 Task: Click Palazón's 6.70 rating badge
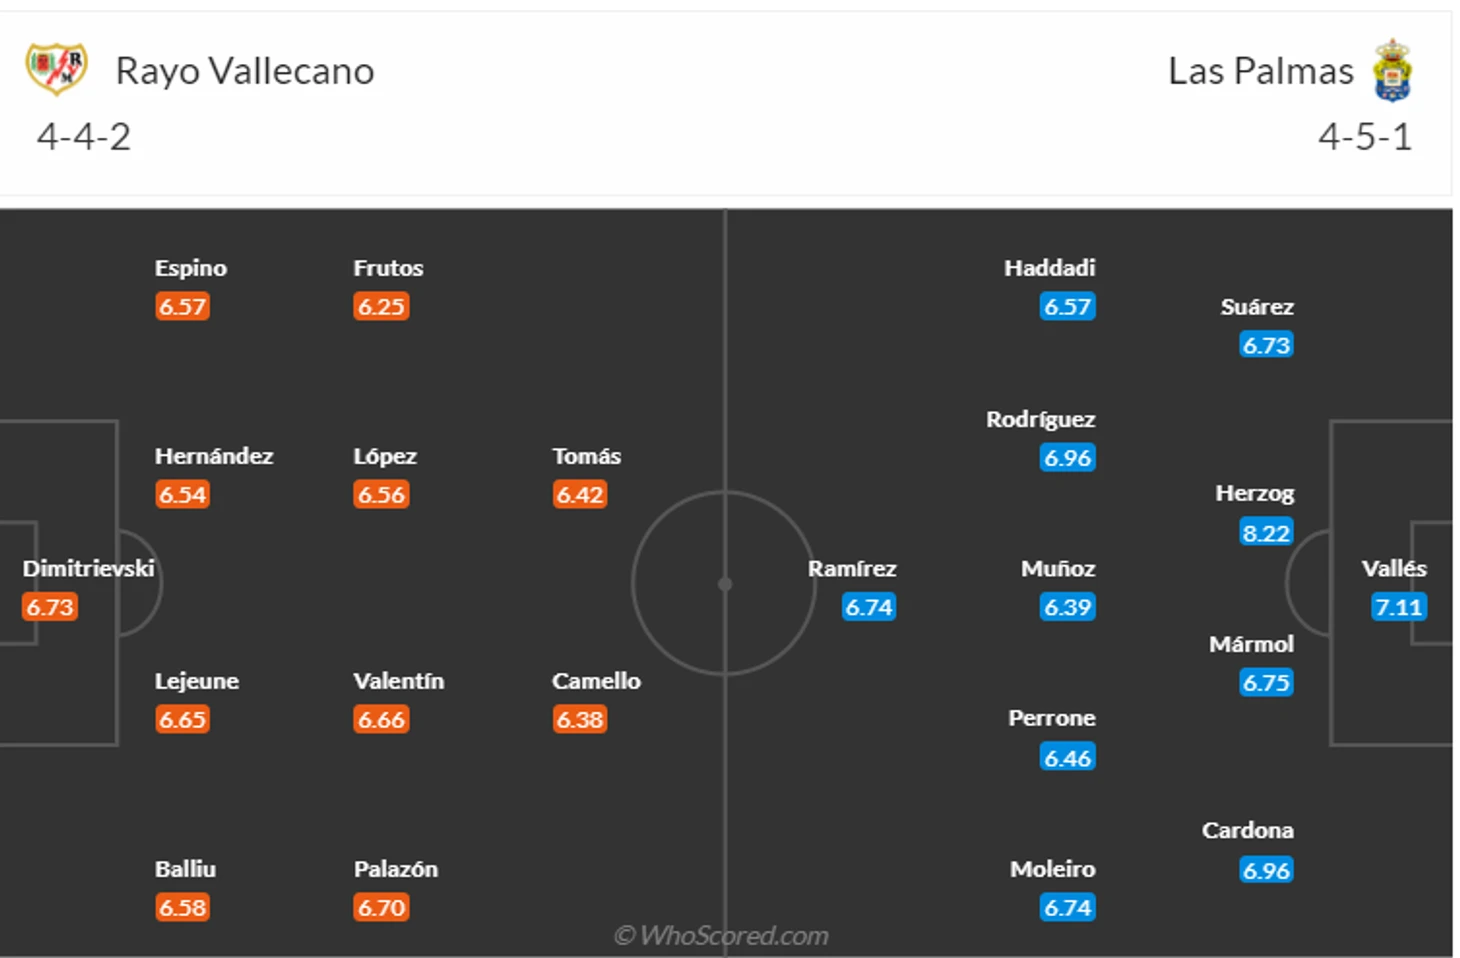click(381, 907)
